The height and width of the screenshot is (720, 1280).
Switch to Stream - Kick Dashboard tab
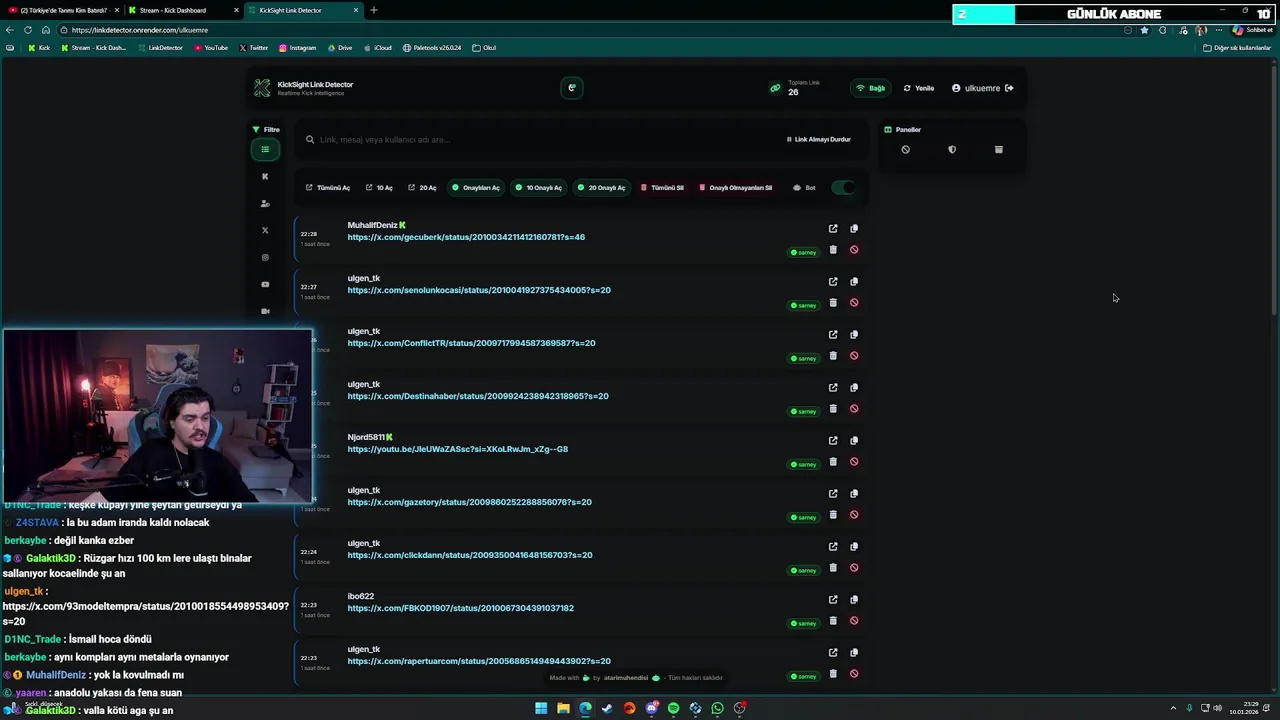183,10
